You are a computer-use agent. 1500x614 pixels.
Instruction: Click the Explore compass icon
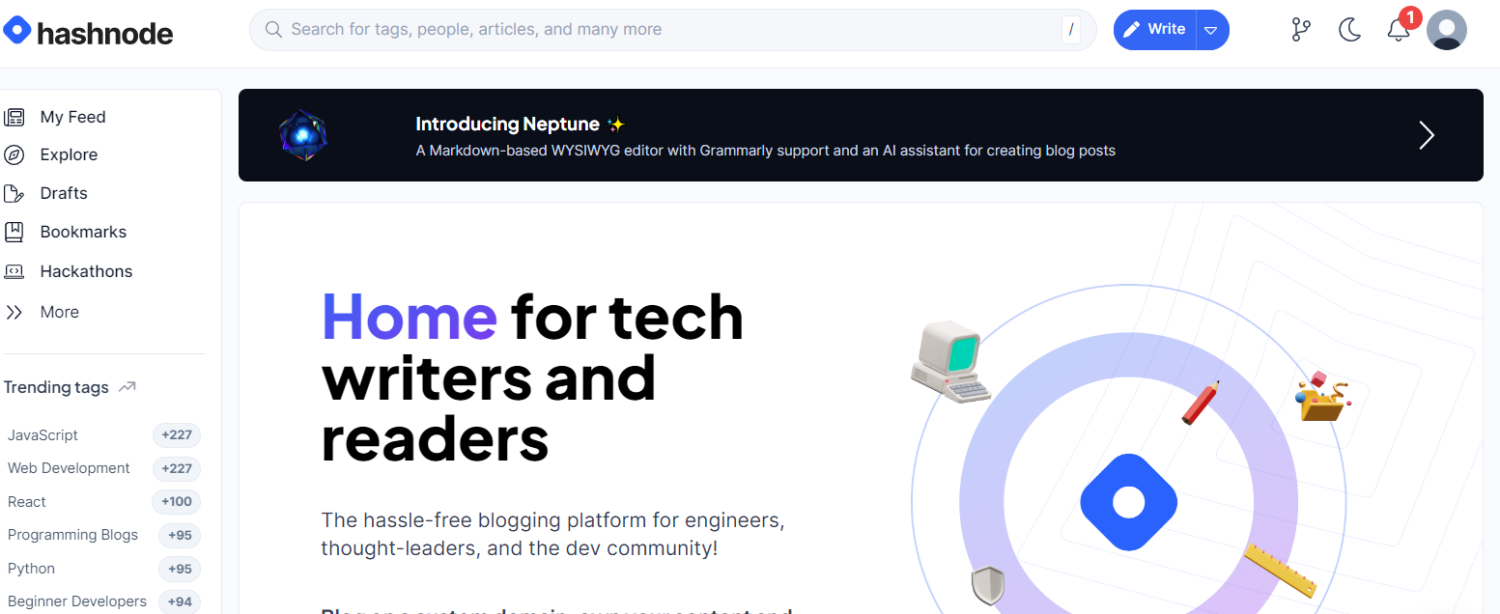[x=14, y=155]
